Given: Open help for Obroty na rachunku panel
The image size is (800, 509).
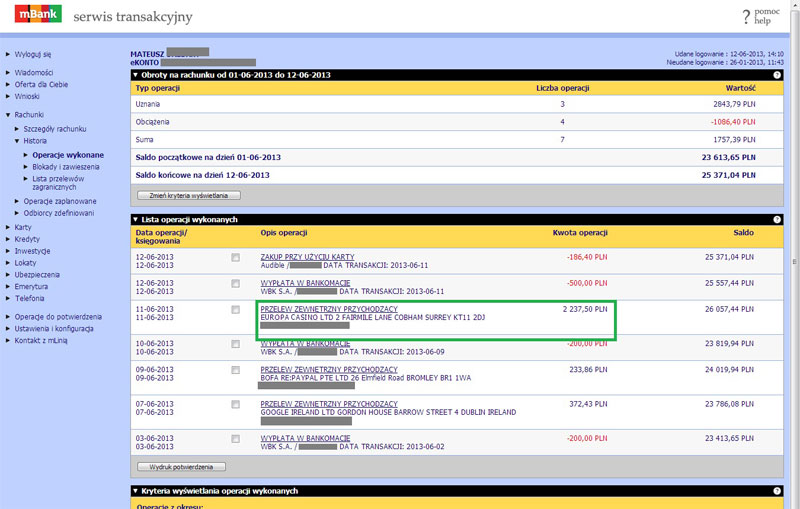Looking at the screenshot, I should (x=777, y=75).
